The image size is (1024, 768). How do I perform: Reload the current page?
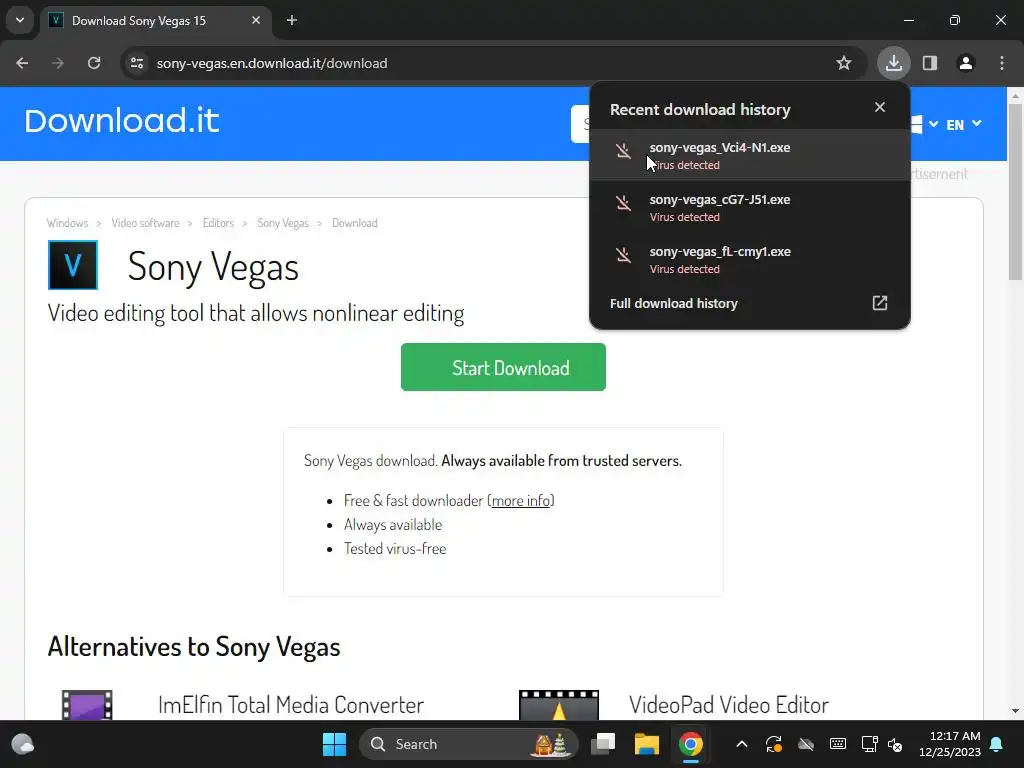pyautogui.click(x=94, y=63)
